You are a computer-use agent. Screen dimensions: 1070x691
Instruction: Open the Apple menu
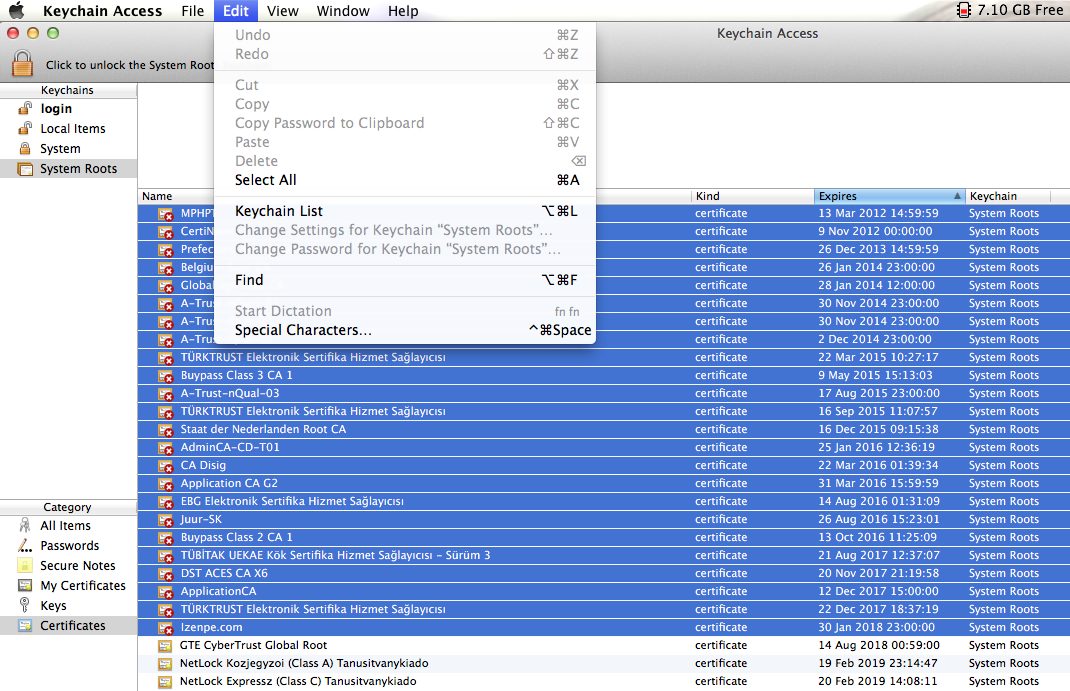[16, 10]
